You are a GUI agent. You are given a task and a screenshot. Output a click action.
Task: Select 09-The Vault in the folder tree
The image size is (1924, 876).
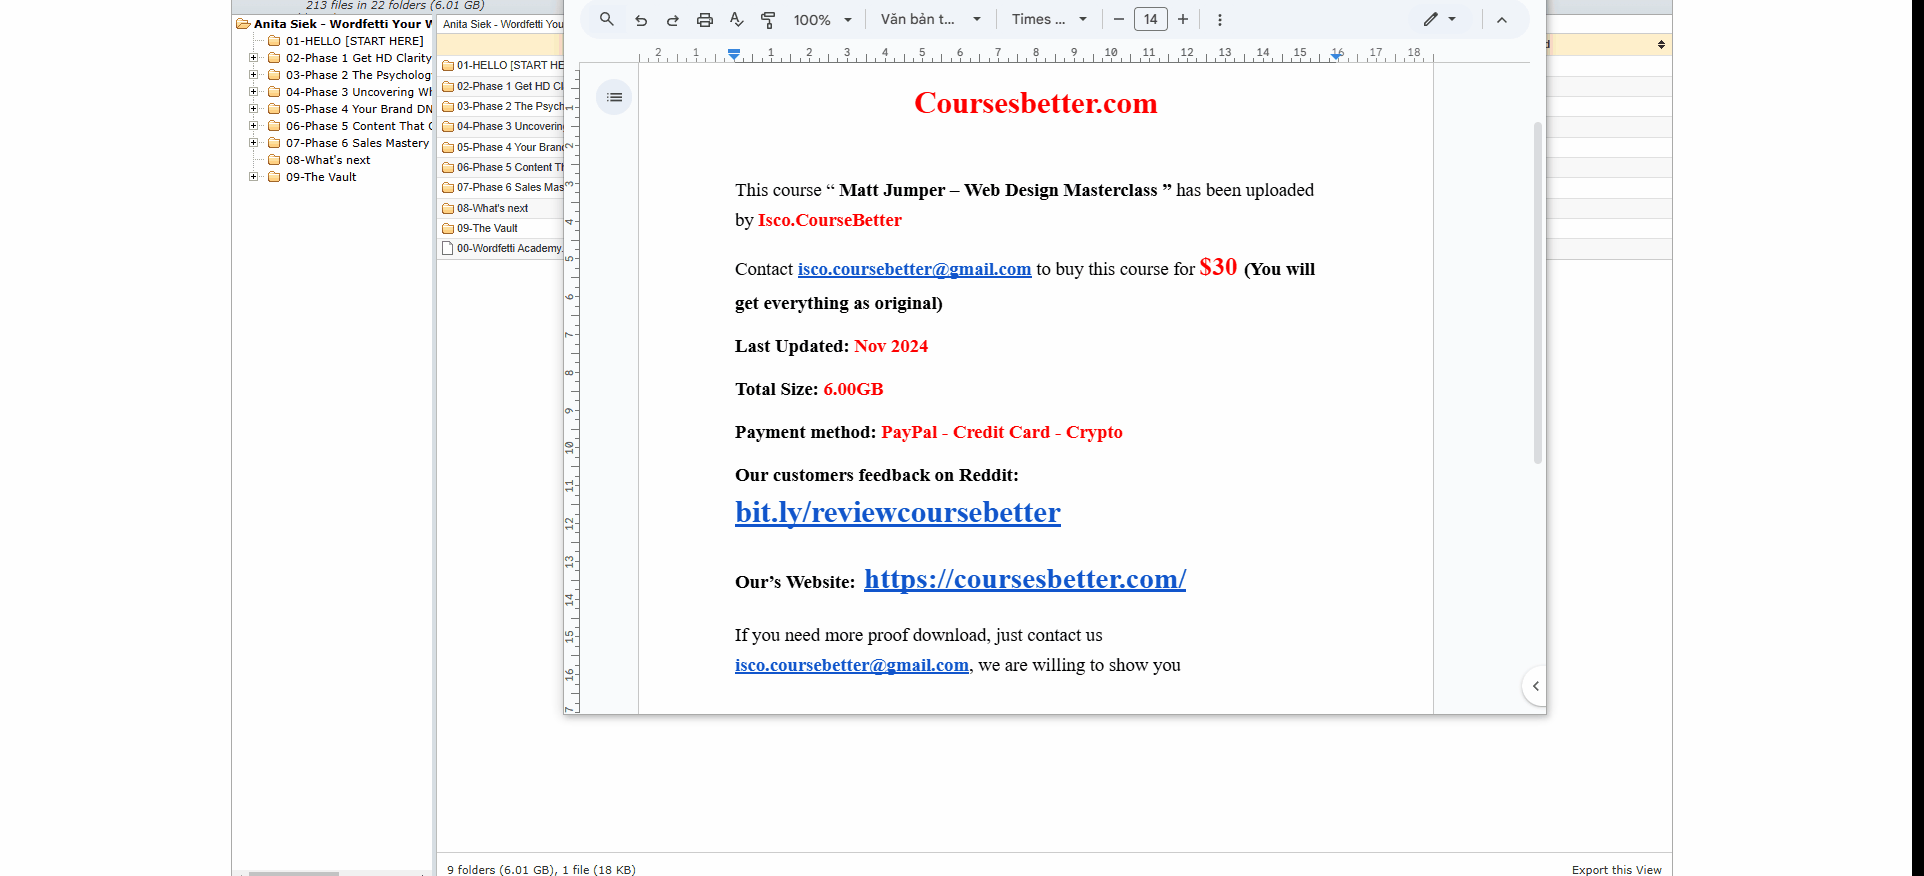point(320,177)
